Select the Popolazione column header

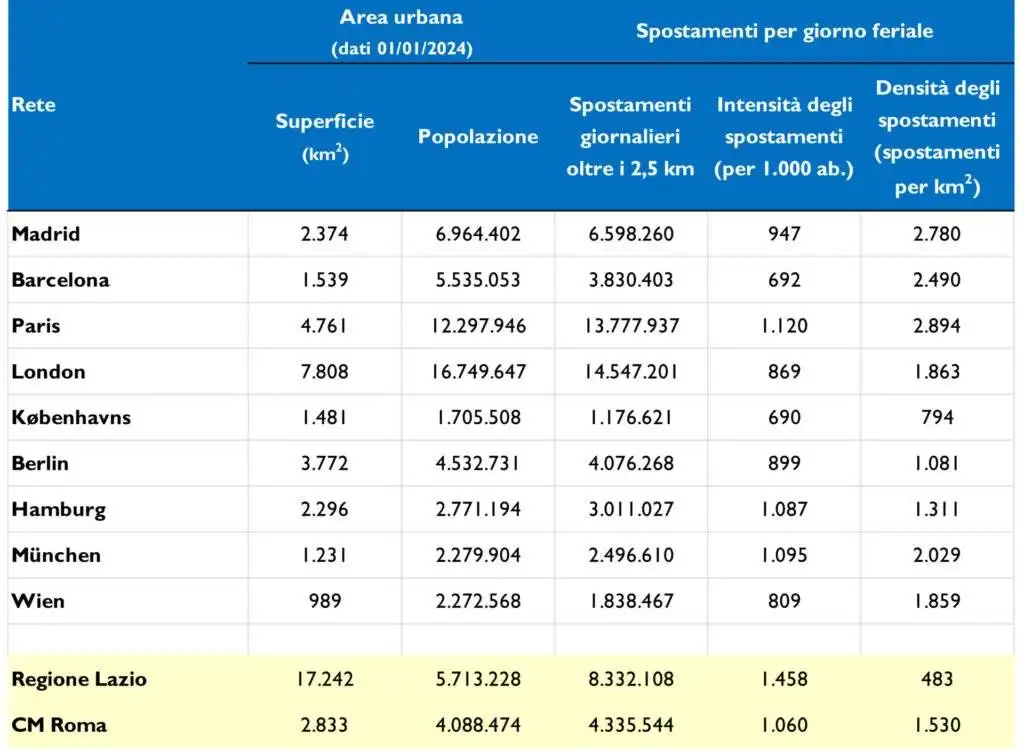pos(478,137)
